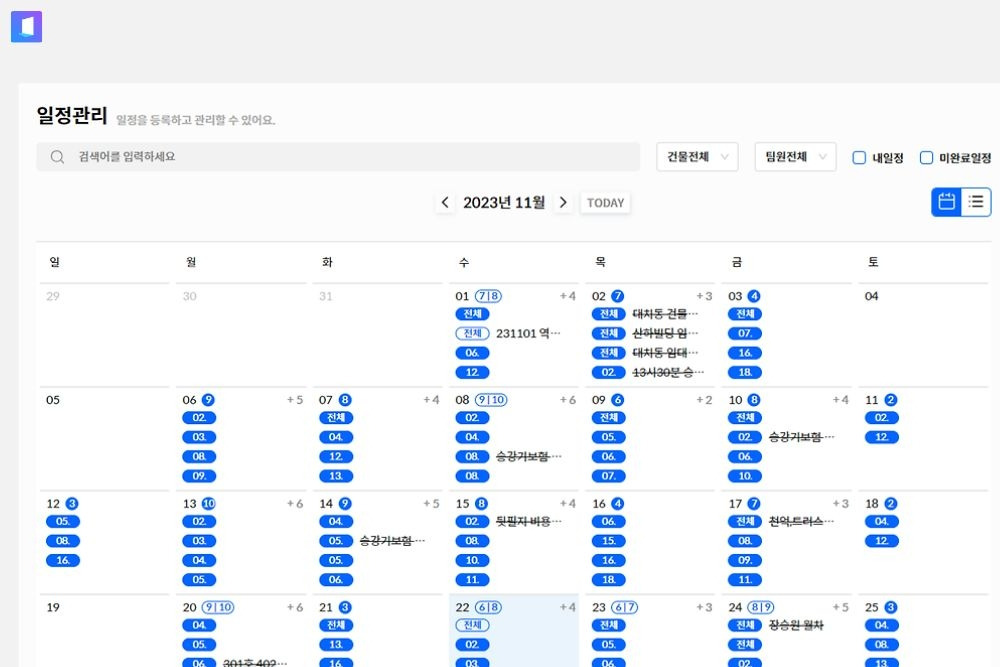Open 승강기보험 event on November 08
The image size is (1000, 667).
[x=528, y=457]
